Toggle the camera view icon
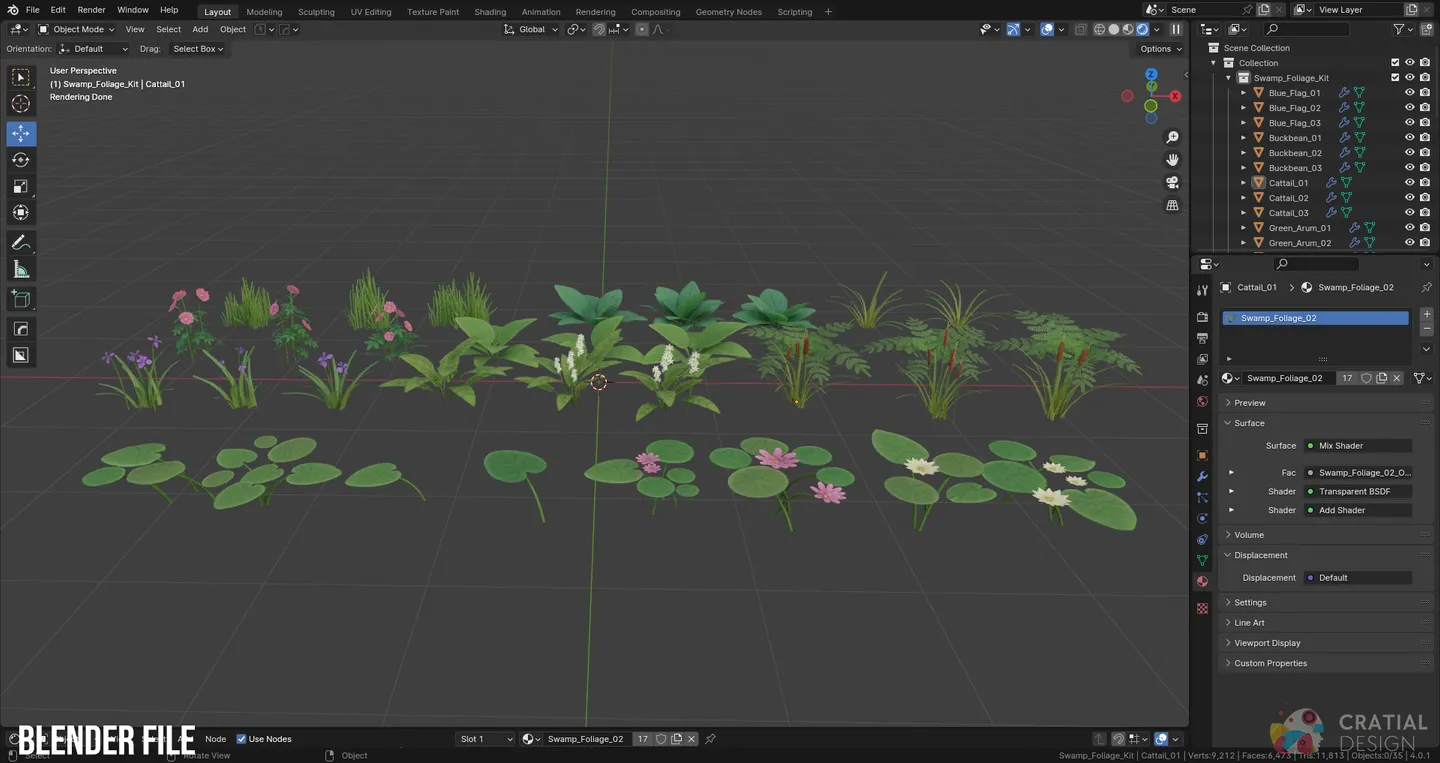 click(1173, 183)
